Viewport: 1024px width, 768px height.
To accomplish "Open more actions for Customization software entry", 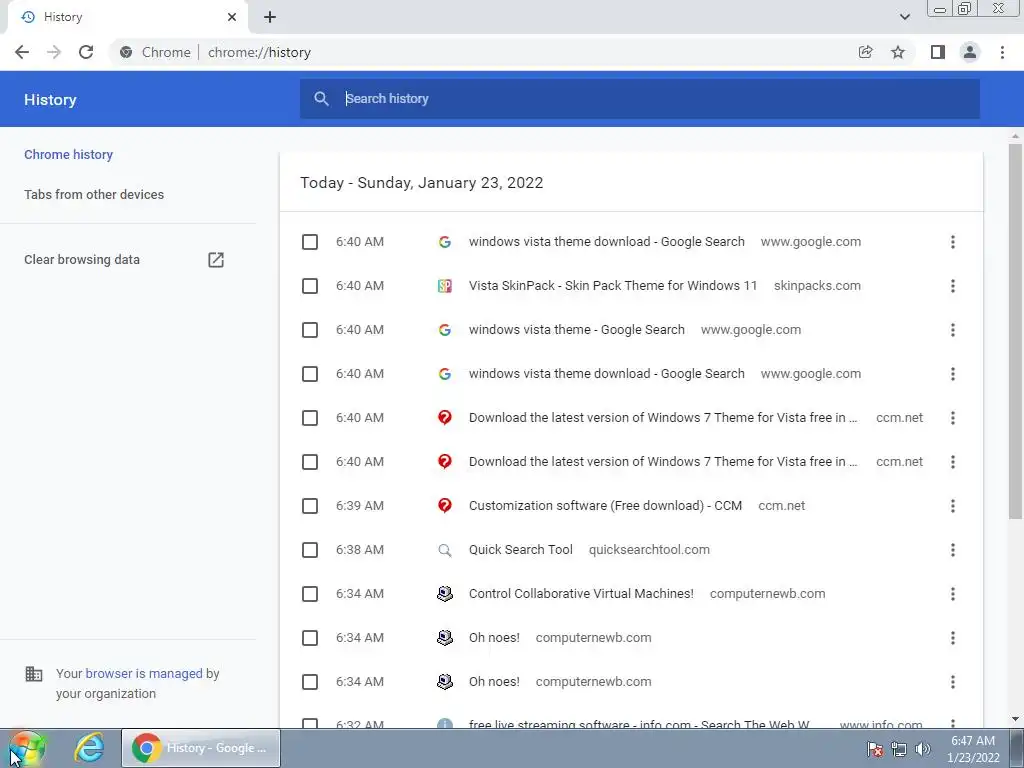I will point(953,506).
